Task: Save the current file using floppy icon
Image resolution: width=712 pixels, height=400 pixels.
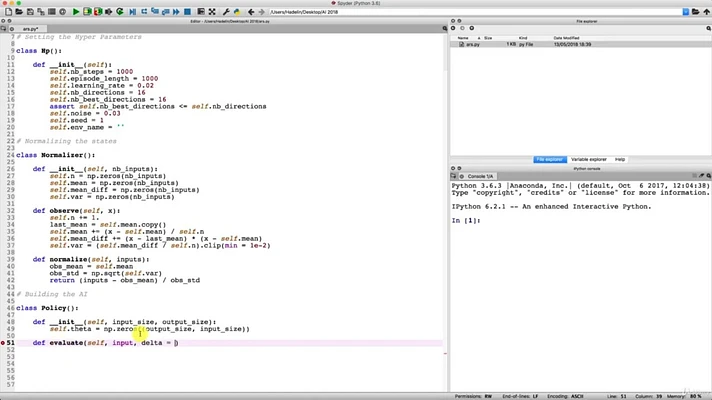Action: (30, 12)
